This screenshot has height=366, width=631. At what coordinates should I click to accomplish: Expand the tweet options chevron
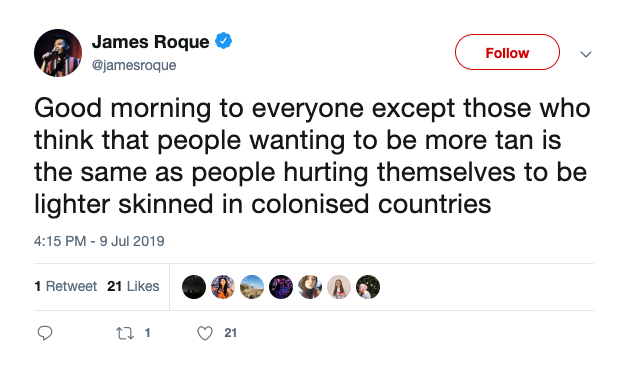(x=586, y=54)
